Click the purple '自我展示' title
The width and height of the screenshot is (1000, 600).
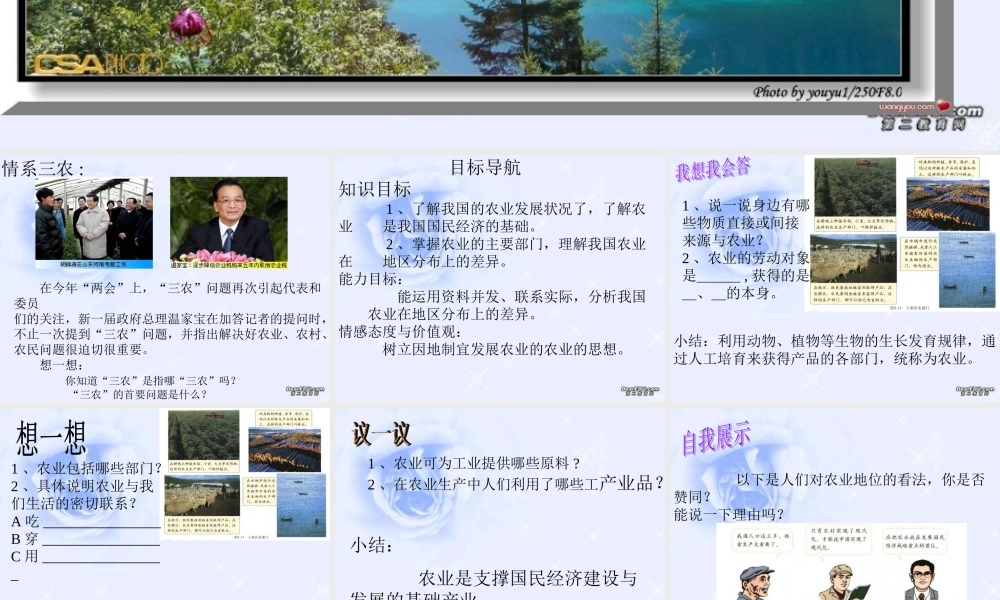[x=716, y=439]
